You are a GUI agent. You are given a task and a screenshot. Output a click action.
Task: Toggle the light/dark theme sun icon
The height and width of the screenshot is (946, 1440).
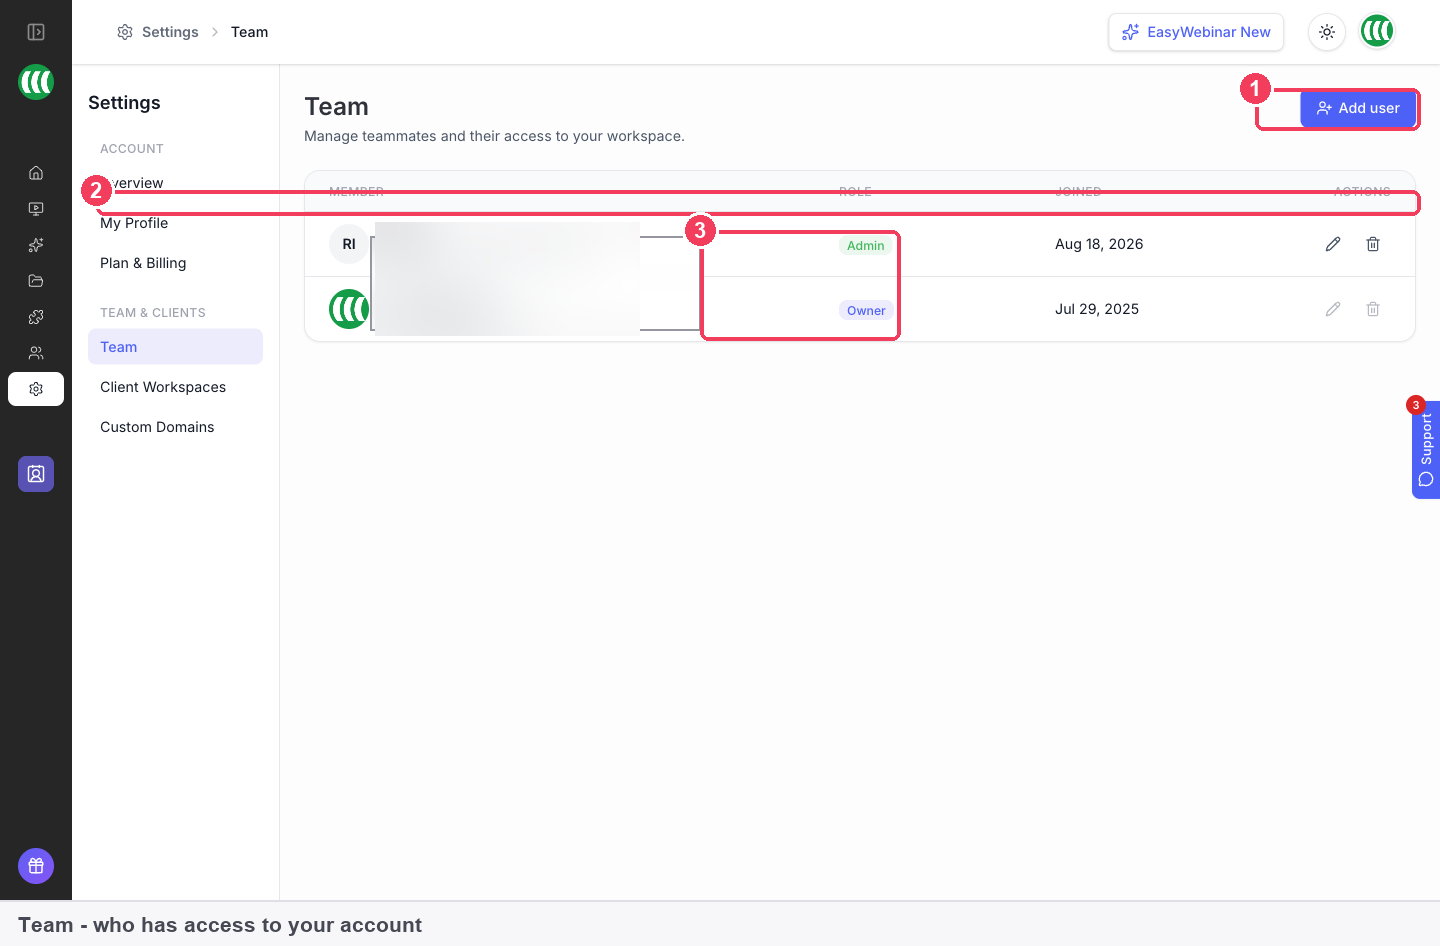click(x=1327, y=32)
